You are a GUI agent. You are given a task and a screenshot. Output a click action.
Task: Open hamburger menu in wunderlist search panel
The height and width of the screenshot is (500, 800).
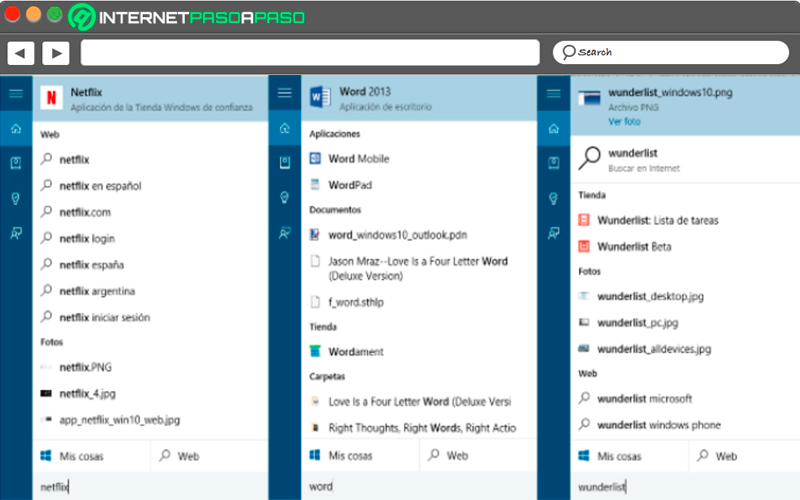pos(554,93)
